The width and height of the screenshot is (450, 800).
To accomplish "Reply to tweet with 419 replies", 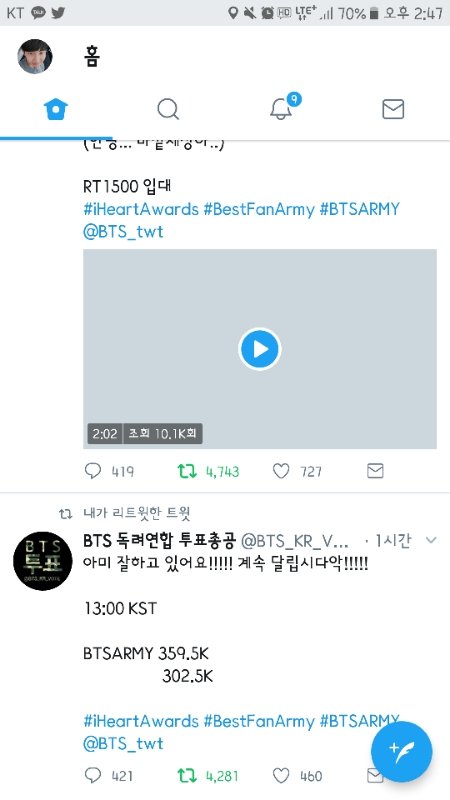I will point(93,470).
